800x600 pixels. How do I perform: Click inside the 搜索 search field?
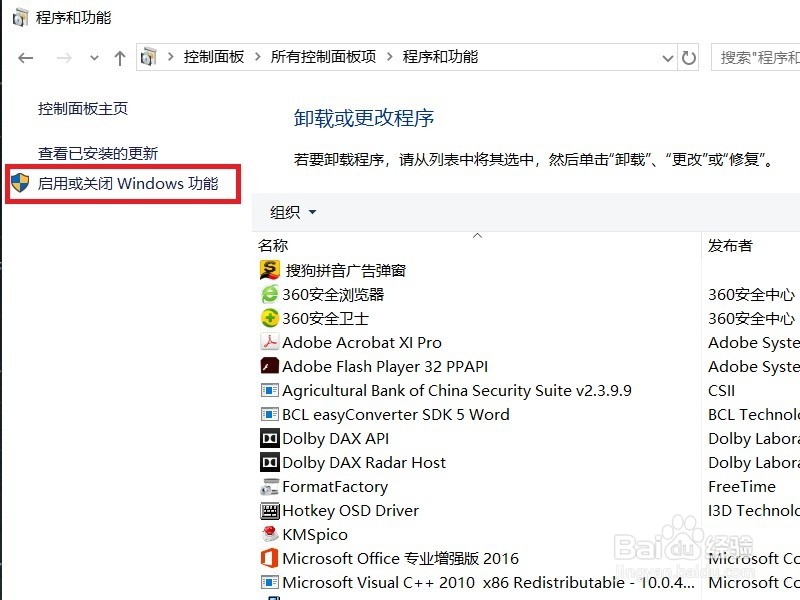coord(760,58)
